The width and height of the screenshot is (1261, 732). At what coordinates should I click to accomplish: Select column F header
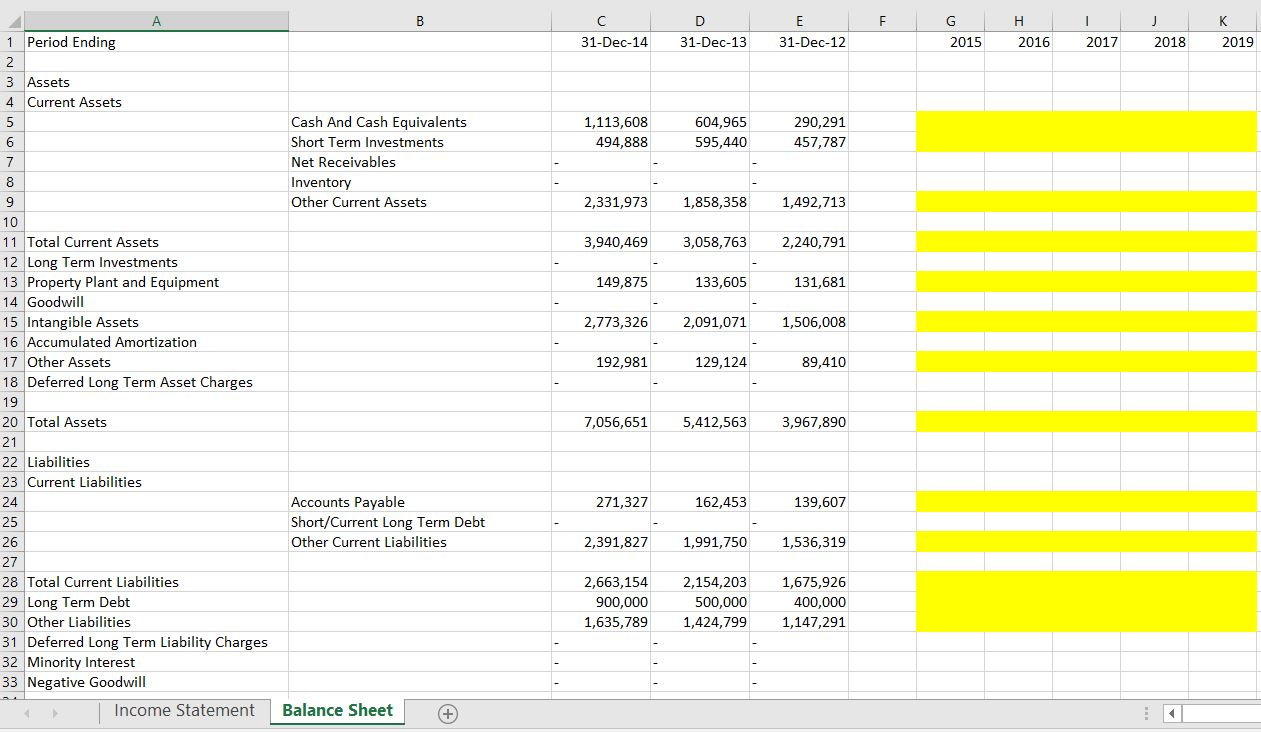coord(882,21)
